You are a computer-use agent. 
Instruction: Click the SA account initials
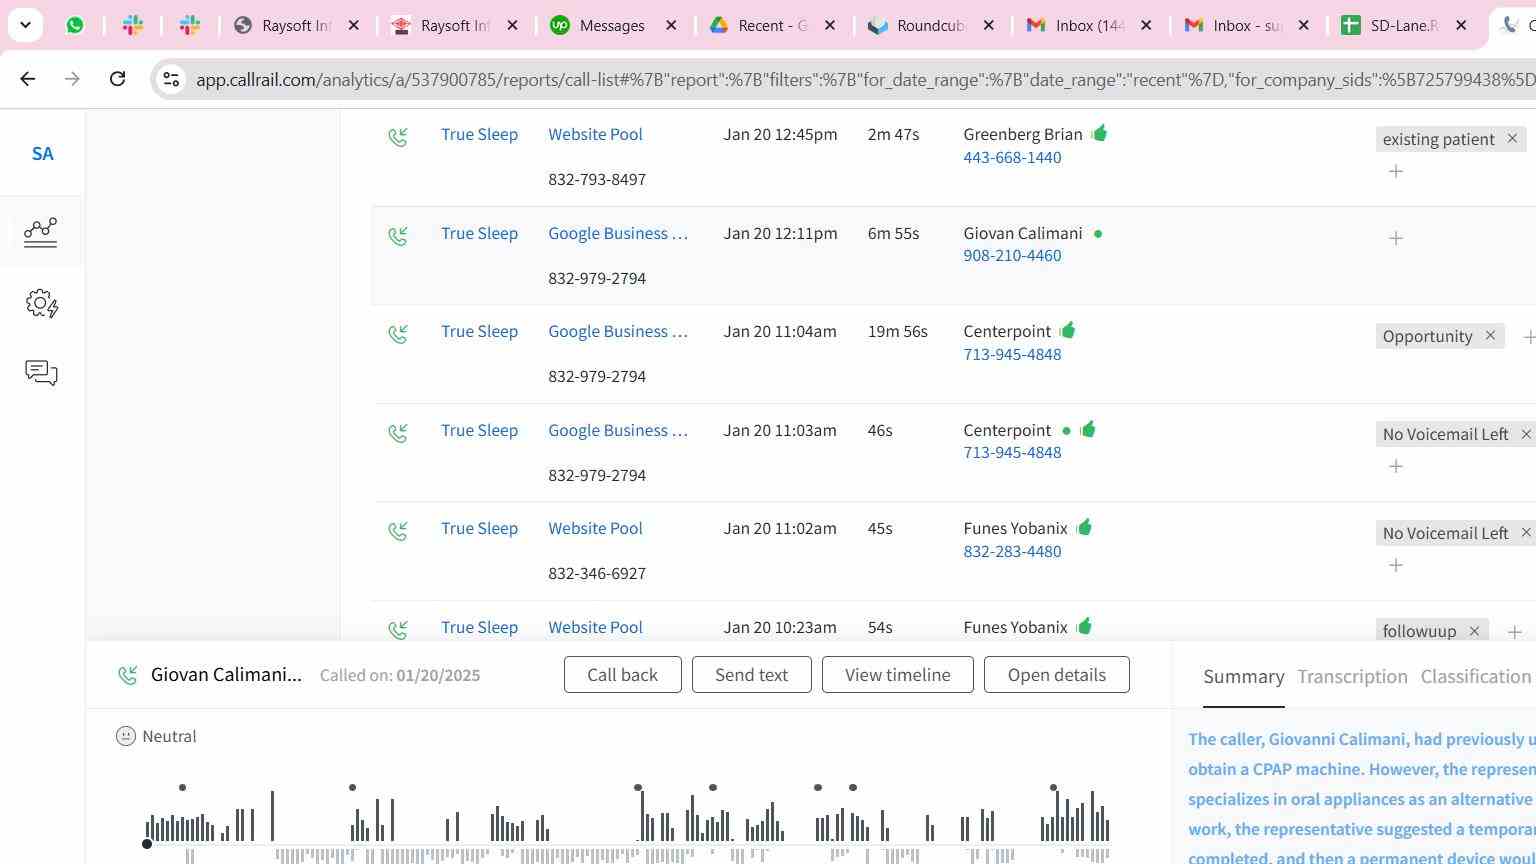(x=42, y=154)
